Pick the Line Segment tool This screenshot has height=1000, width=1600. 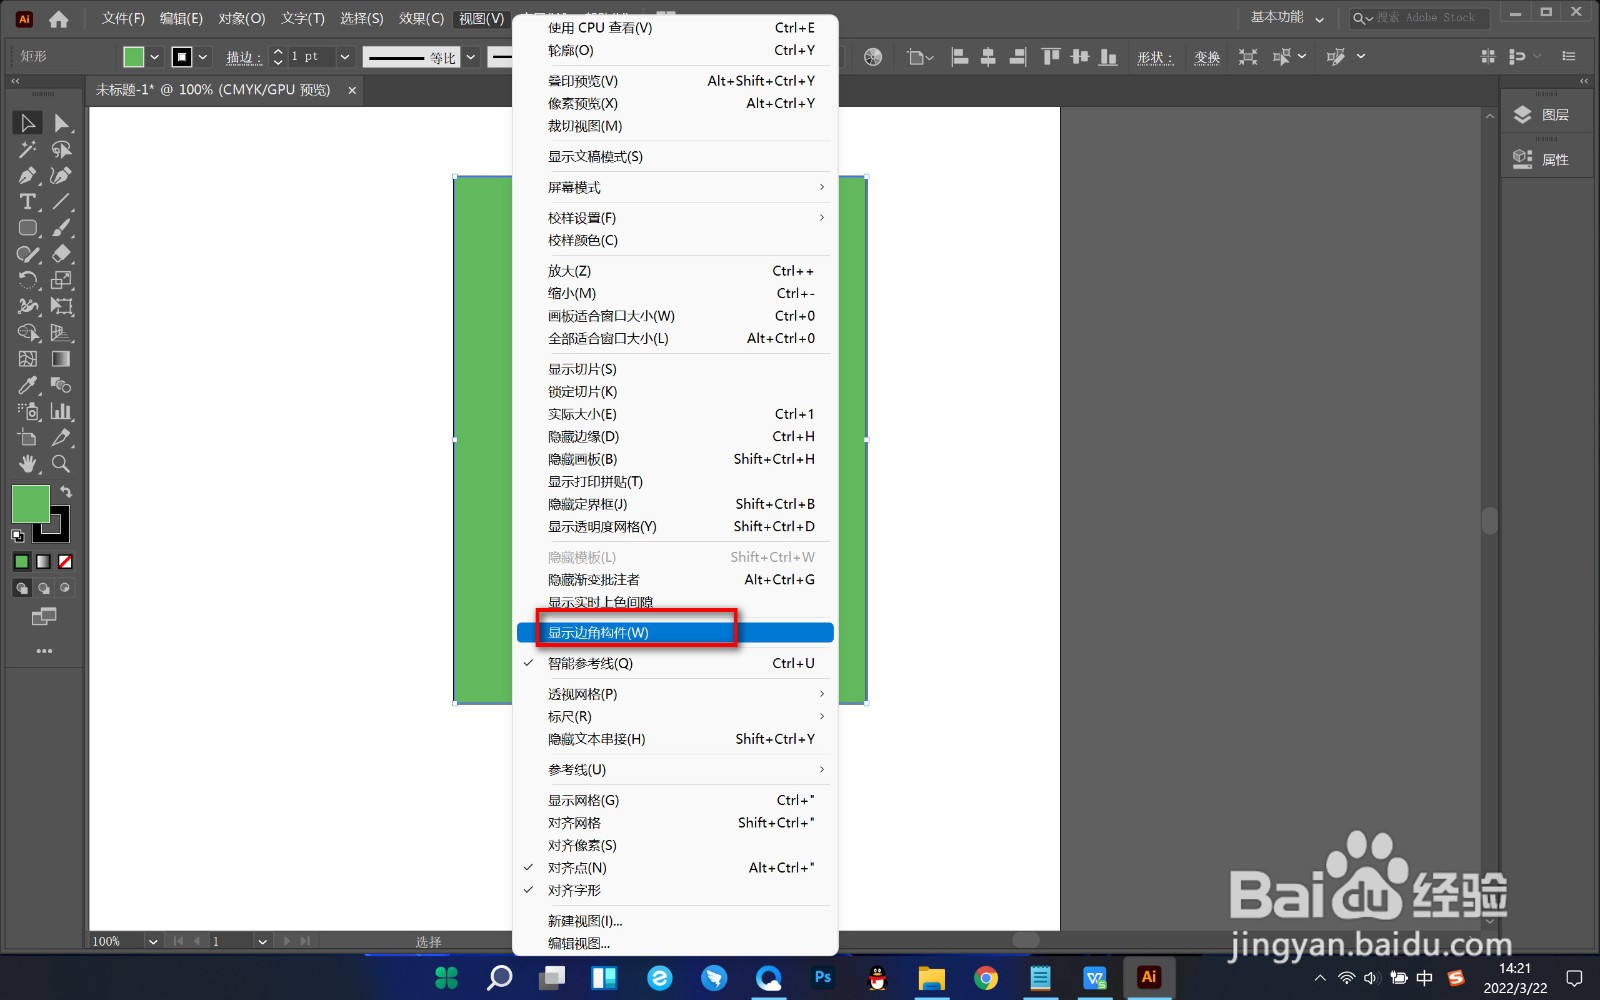tap(61, 202)
